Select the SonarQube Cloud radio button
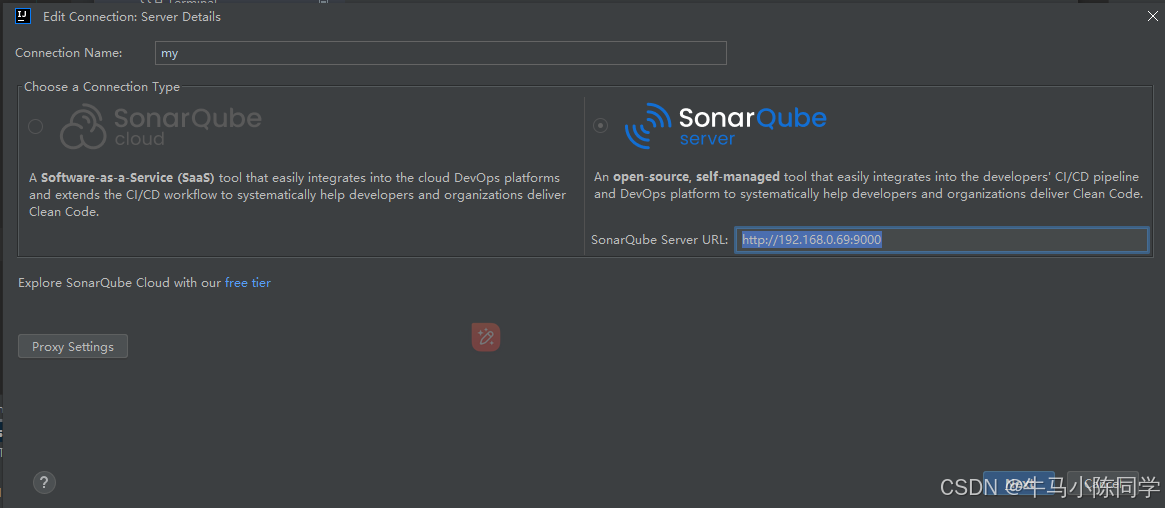The height and width of the screenshot is (508, 1165). pos(36,126)
